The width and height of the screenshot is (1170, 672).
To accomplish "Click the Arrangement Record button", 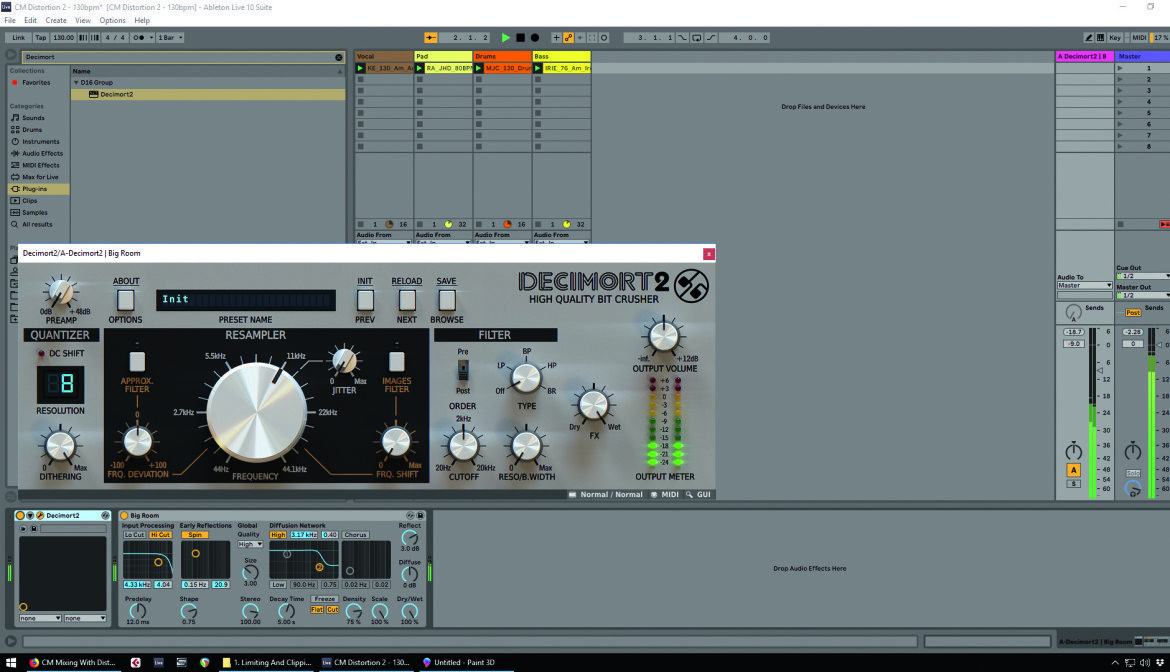I will [534, 37].
